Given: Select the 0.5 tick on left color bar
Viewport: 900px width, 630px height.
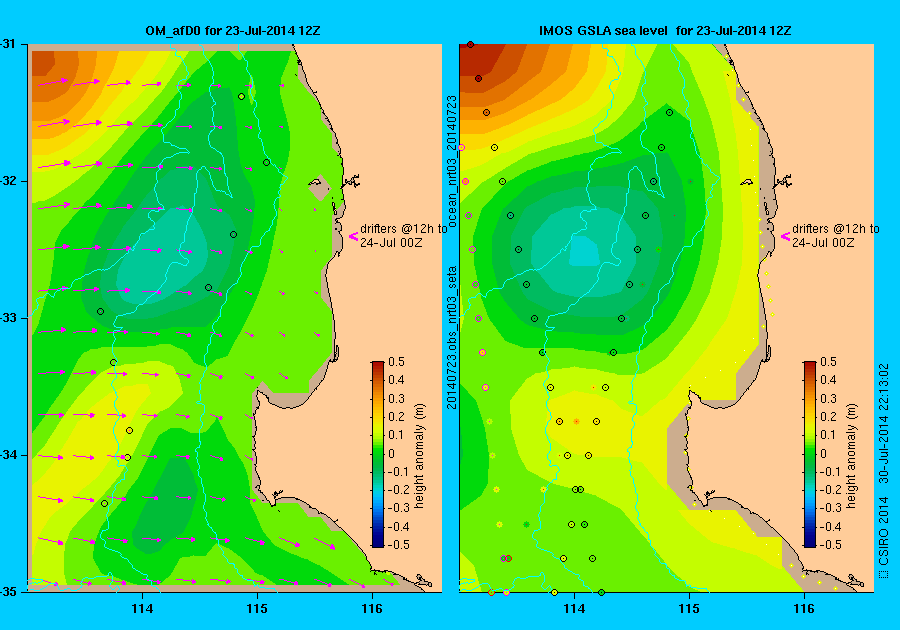Looking at the screenshot, I should [x=396, y=361].
